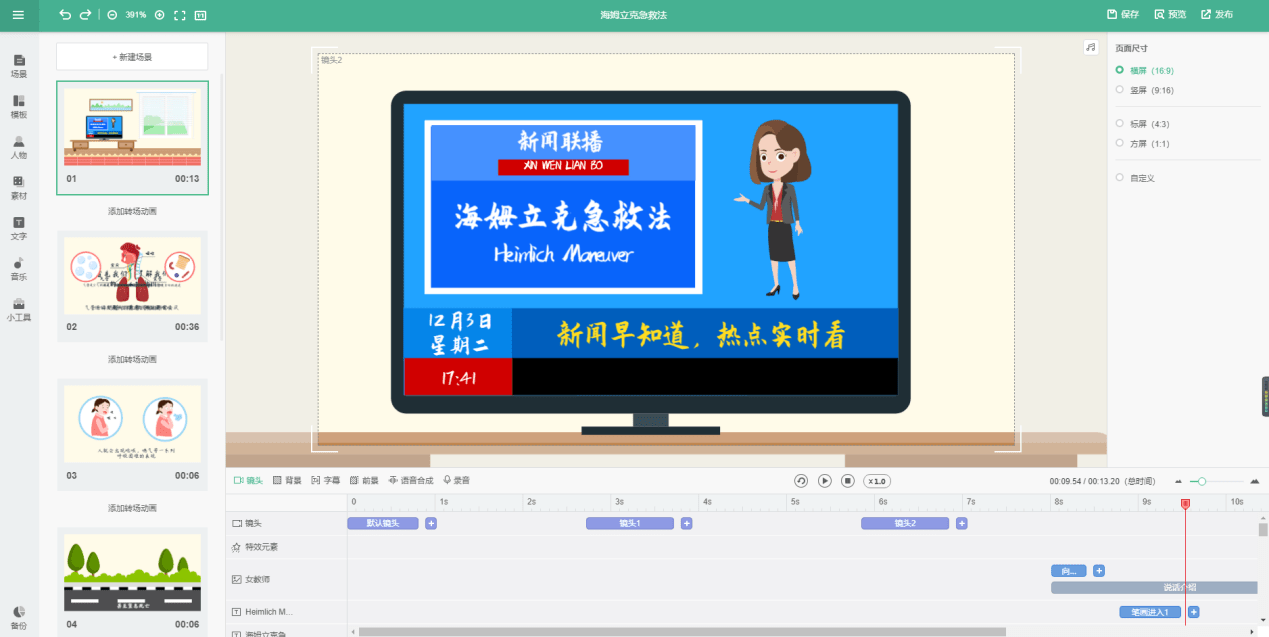This screenshot has width=1269, height=637.
Task: Switch to the 字幕 subtitles timeline tab
Action: click(326, 481)
